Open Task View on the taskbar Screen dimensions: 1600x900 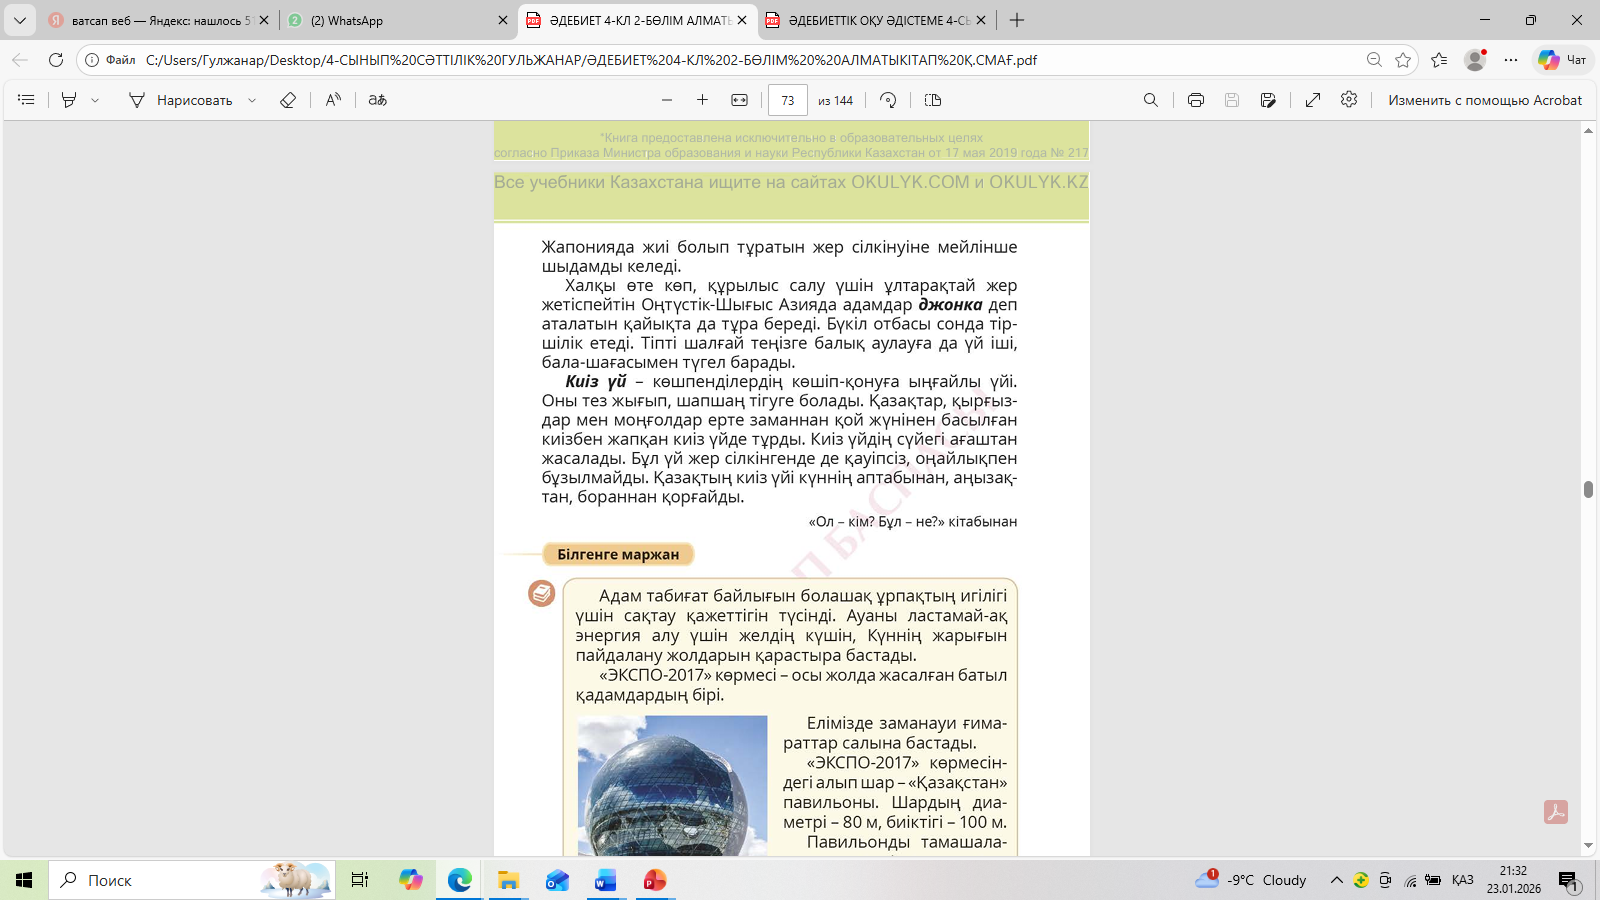tap(360, 880)
